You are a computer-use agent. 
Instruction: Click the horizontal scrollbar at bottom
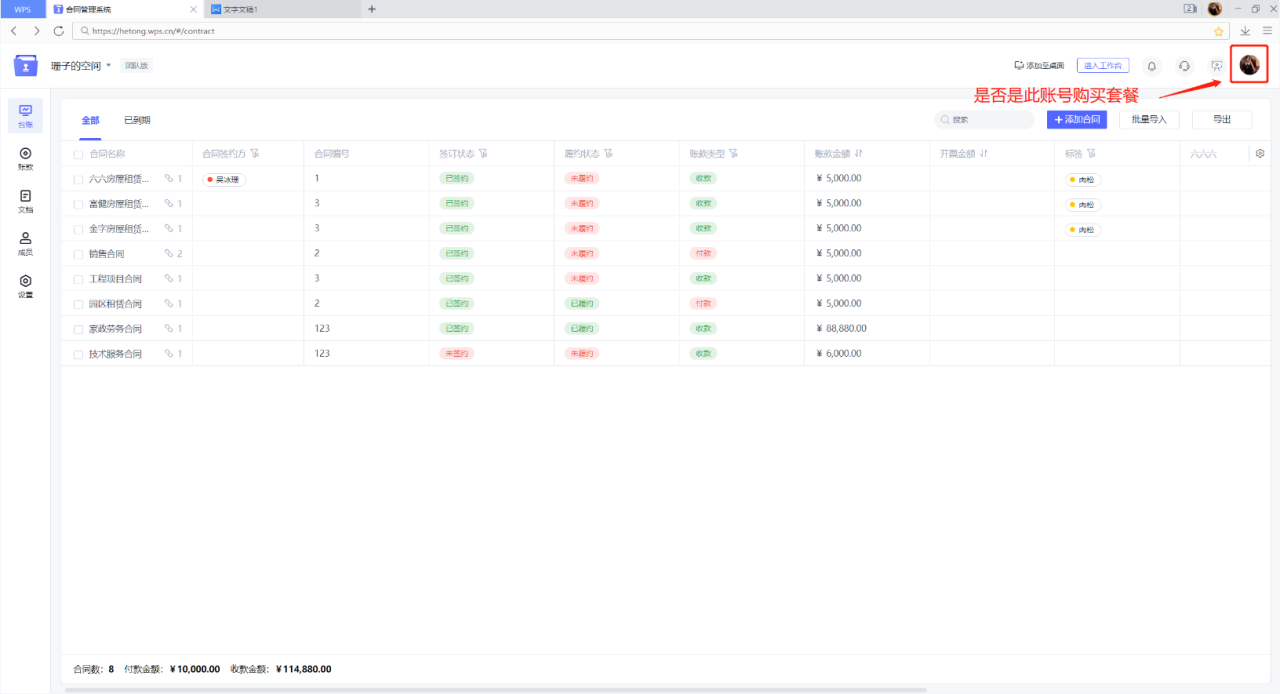pyautogui.click(x=495, y=689)
